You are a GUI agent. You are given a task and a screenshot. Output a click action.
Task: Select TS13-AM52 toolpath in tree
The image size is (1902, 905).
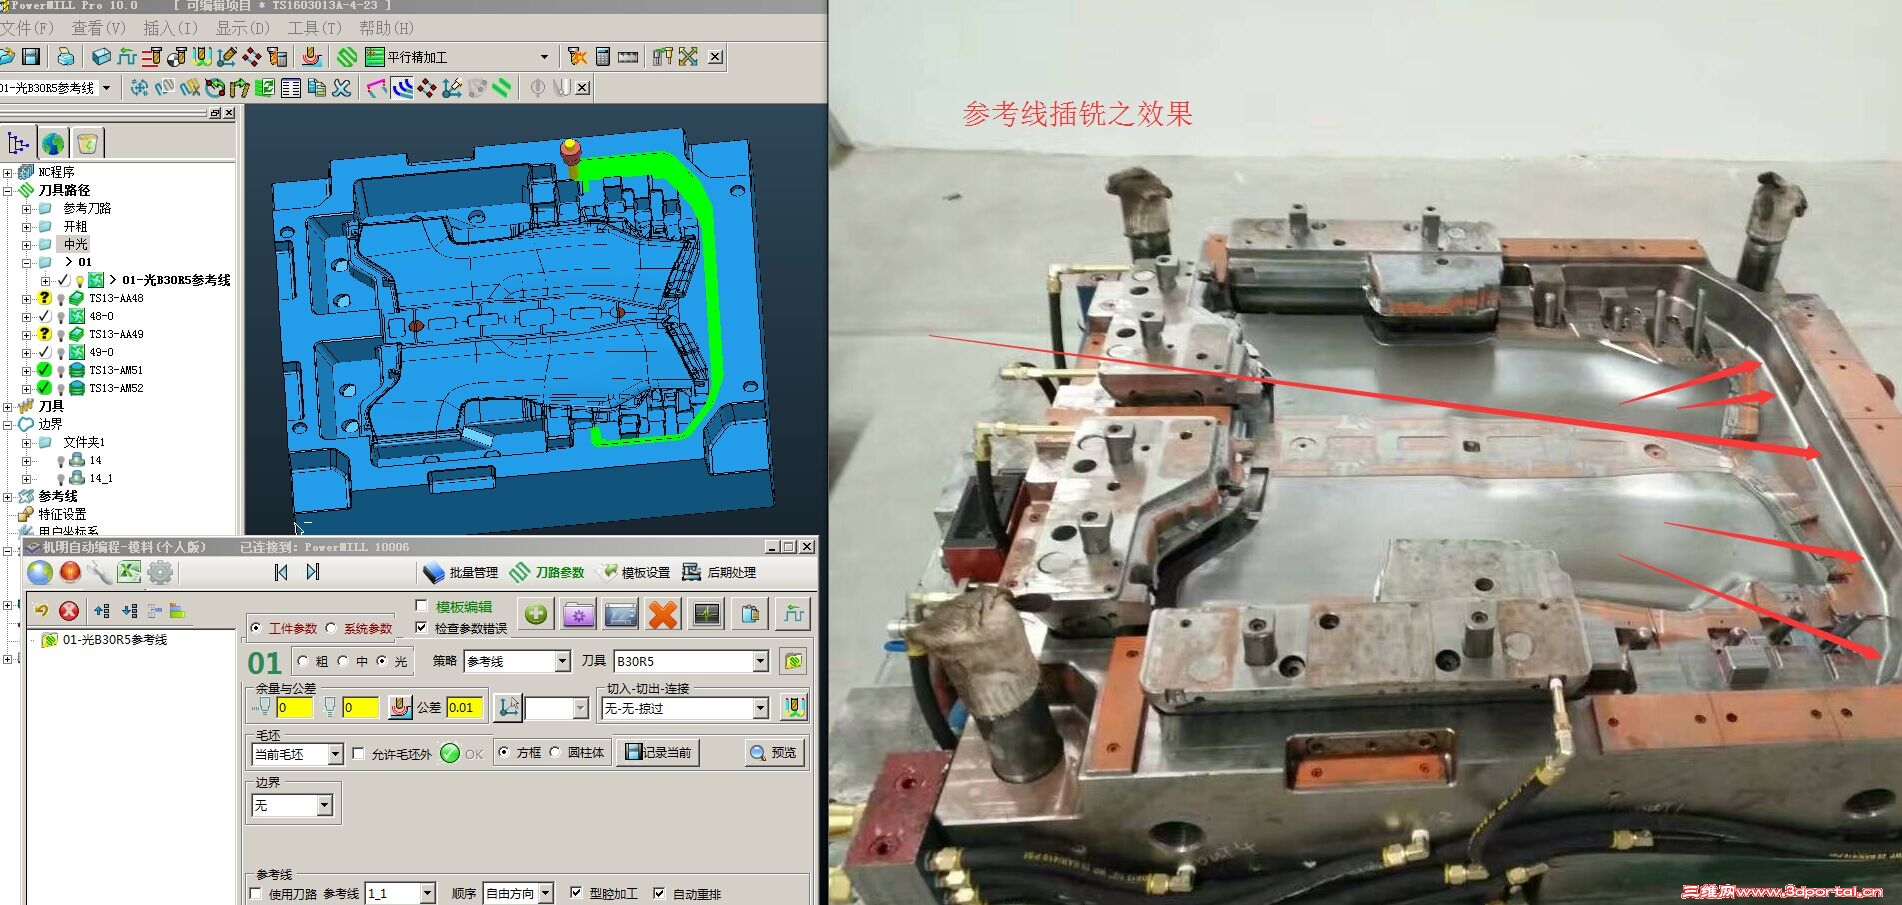(116, 388)
